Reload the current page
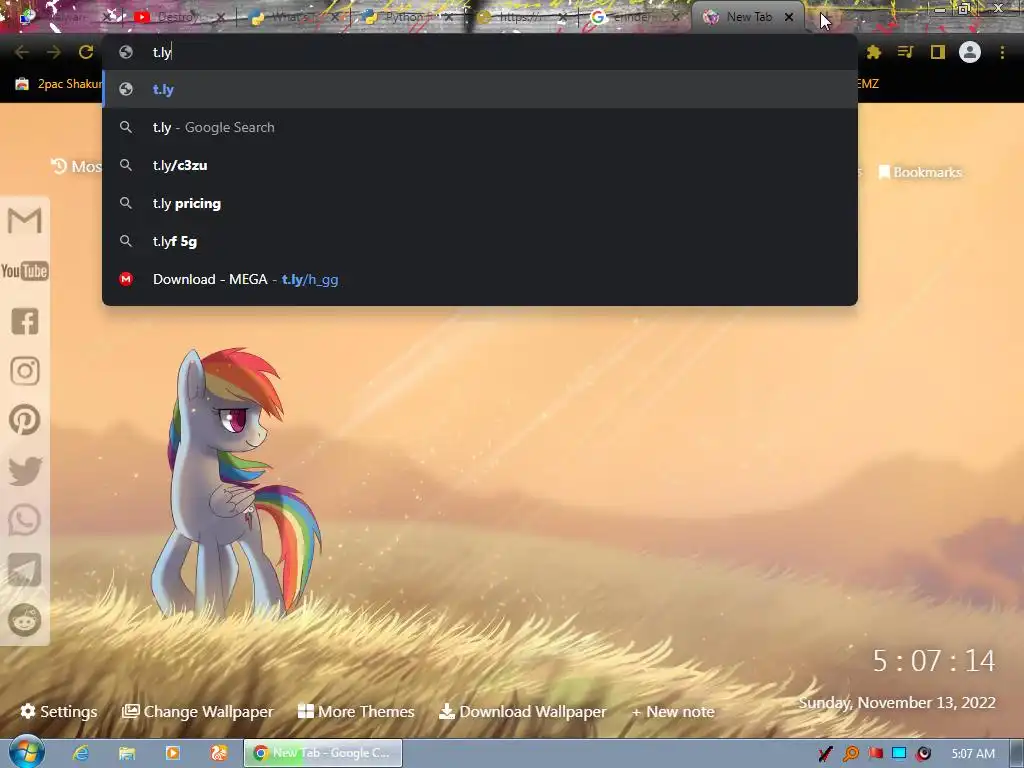The height and width of the screenshot is (768, 1024). point(86,52)
